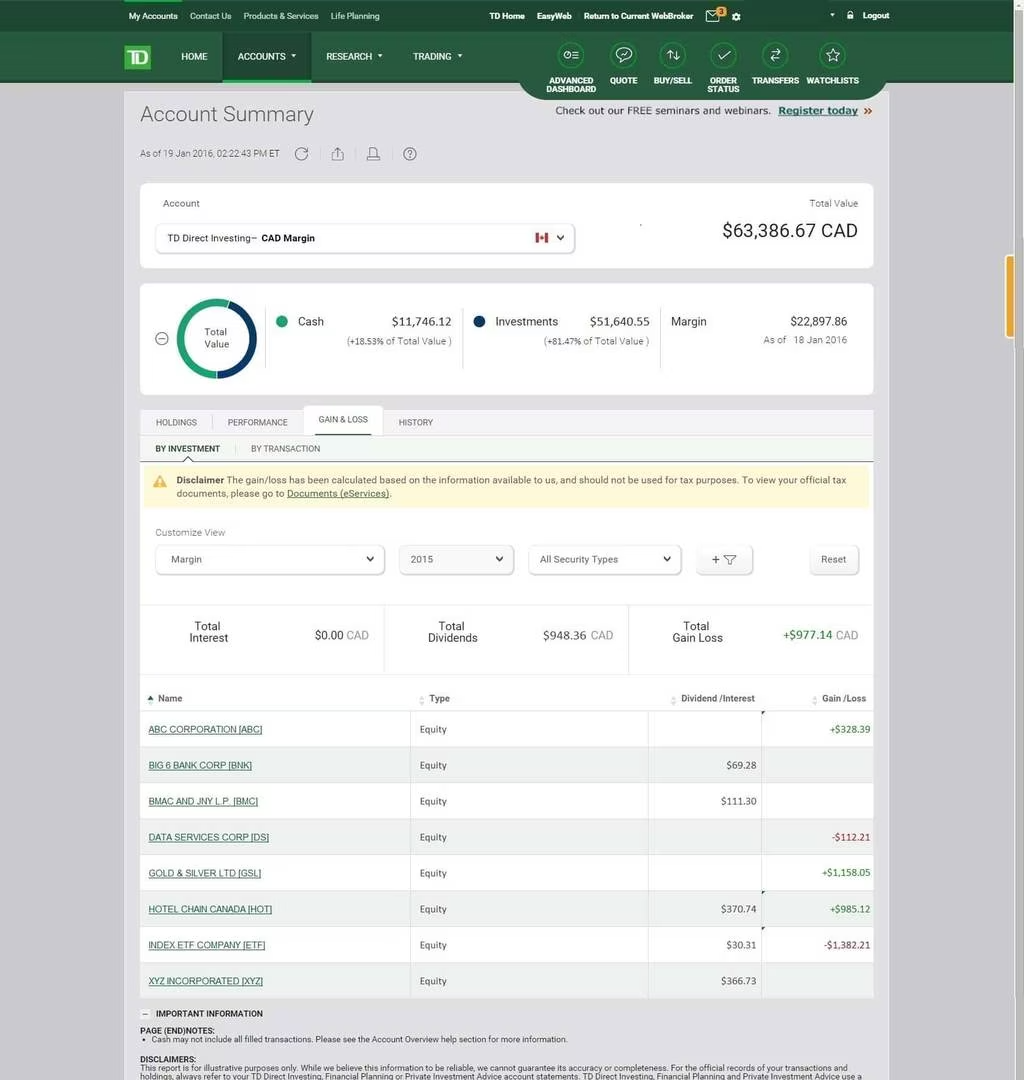
Task: Open the small dropdown arrow left of Logout
Action: pyautogui.click(x=832, y=14)
